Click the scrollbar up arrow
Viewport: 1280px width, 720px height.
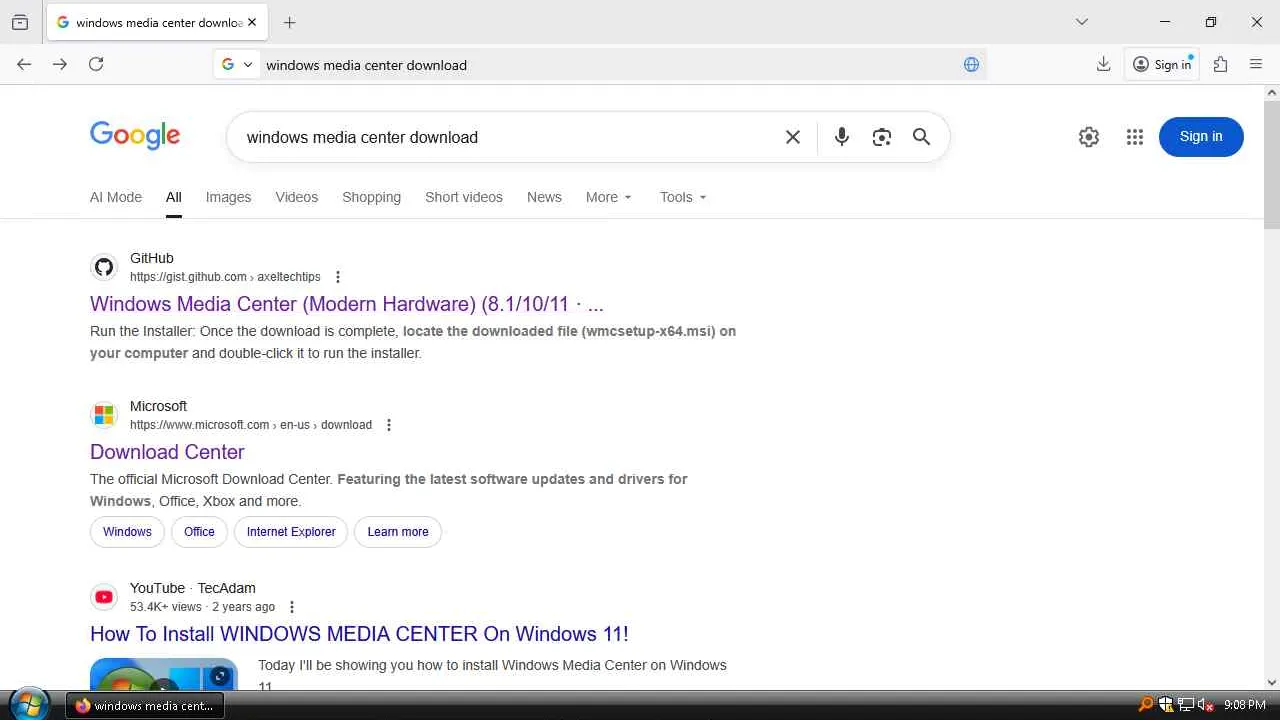[x=1272, y=93]
